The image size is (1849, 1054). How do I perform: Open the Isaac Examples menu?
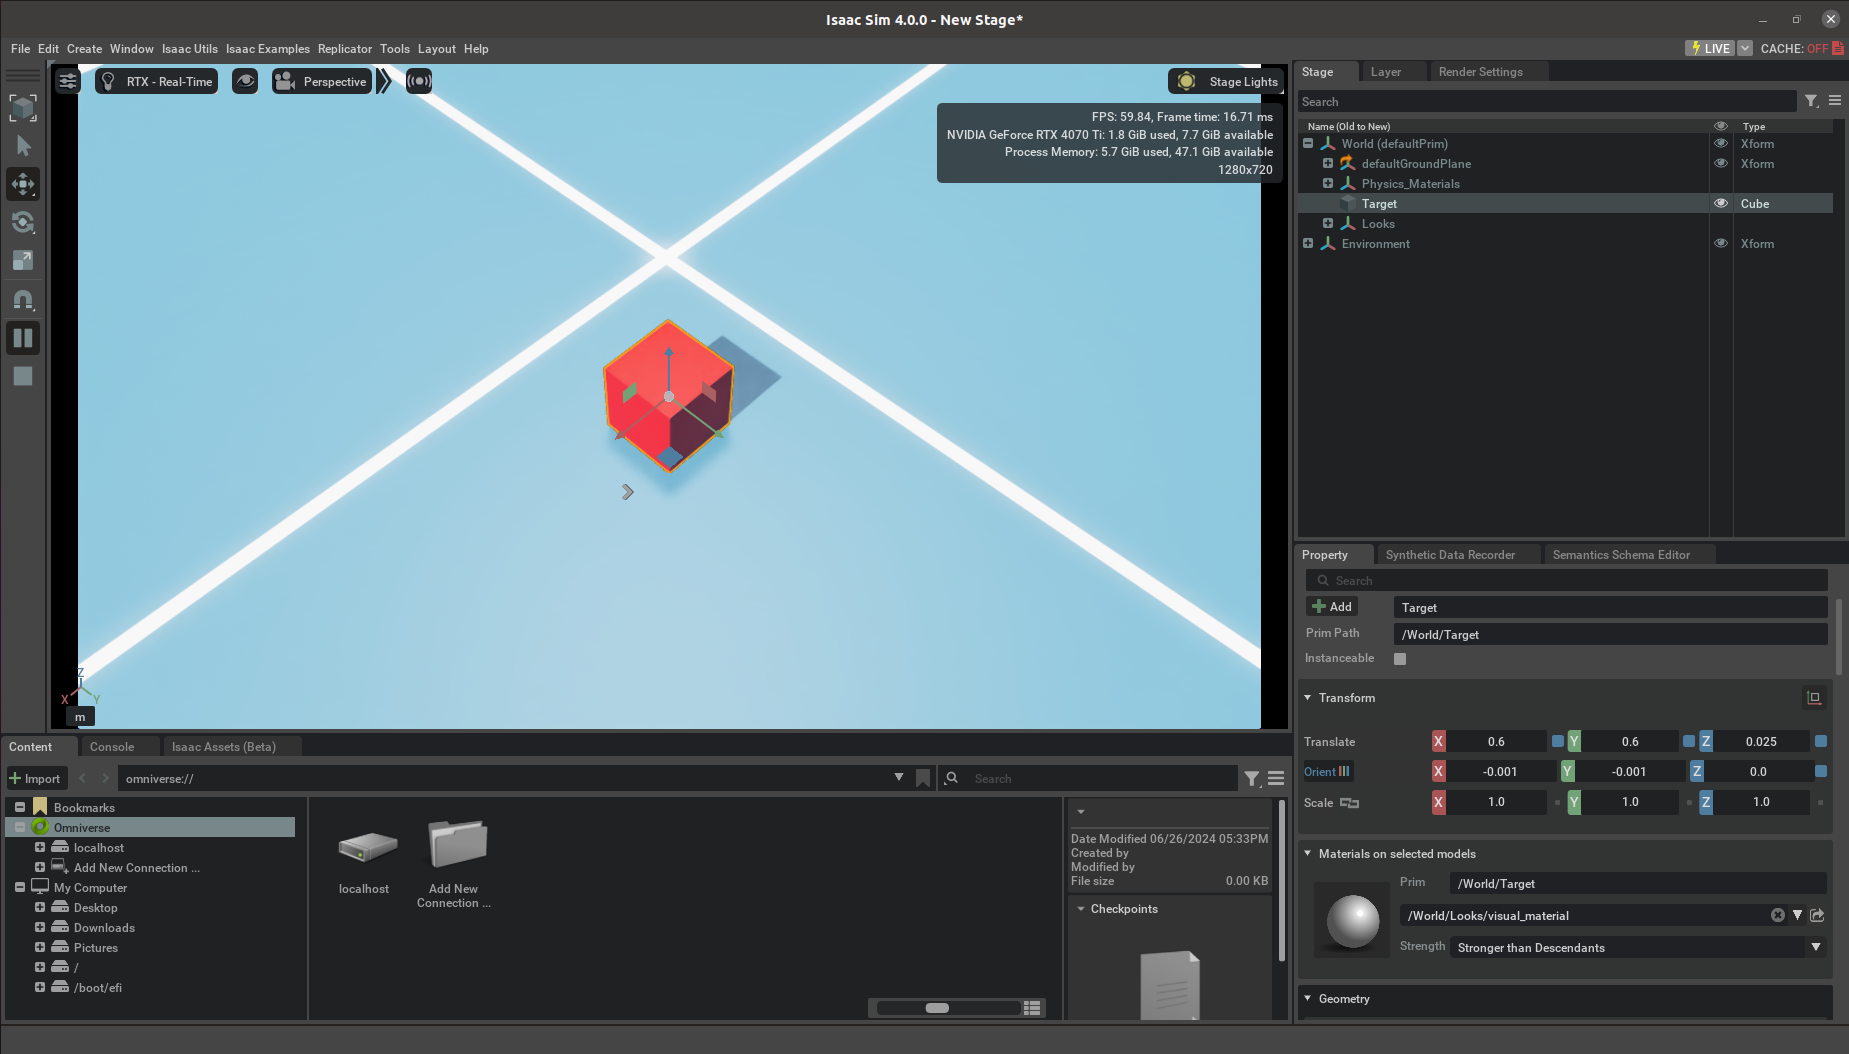click(268, 49)
